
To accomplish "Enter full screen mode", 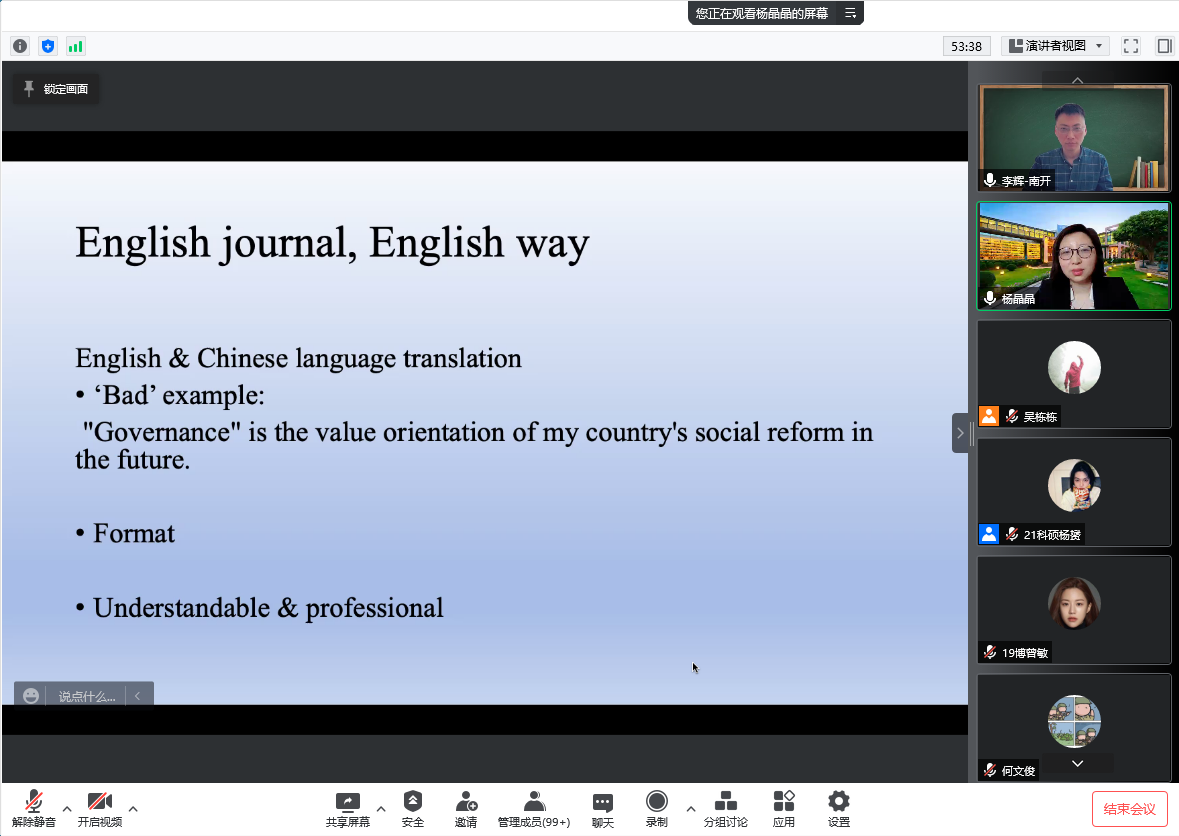I will (x=1131, y=46).
